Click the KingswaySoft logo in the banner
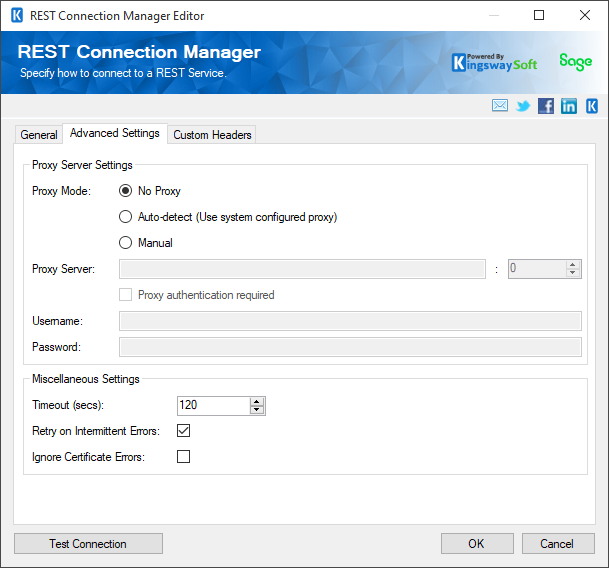 tap(495, 63)
